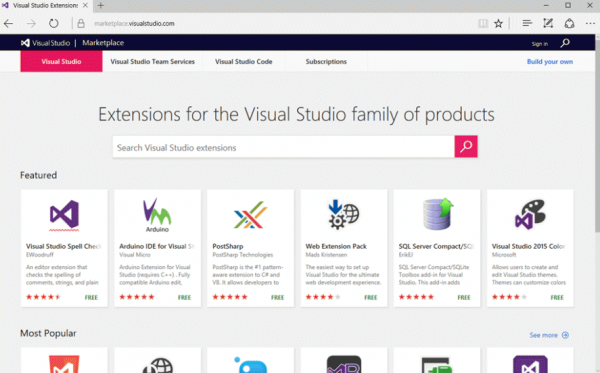
Task: Click publisher Microsoft on Color Theme card
Action: pos(504,255)
